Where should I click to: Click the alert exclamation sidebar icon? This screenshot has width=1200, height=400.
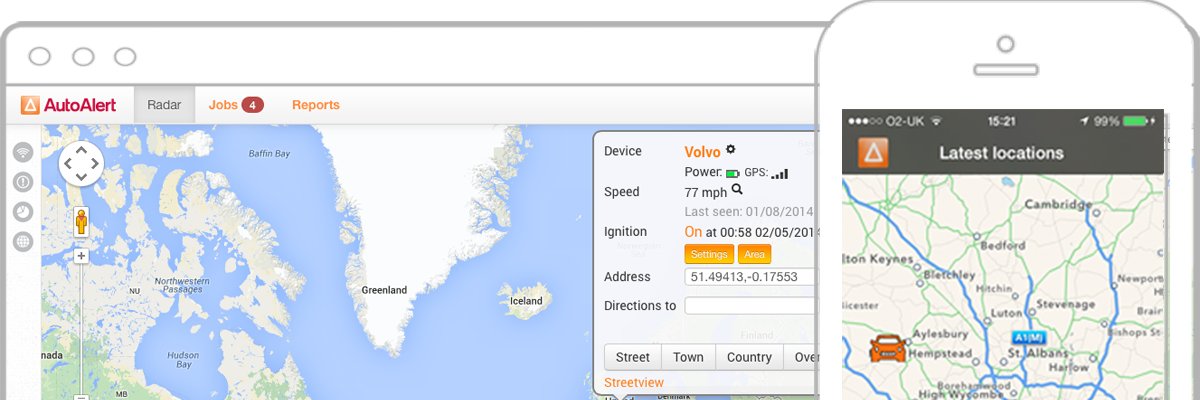click(22, 182)
